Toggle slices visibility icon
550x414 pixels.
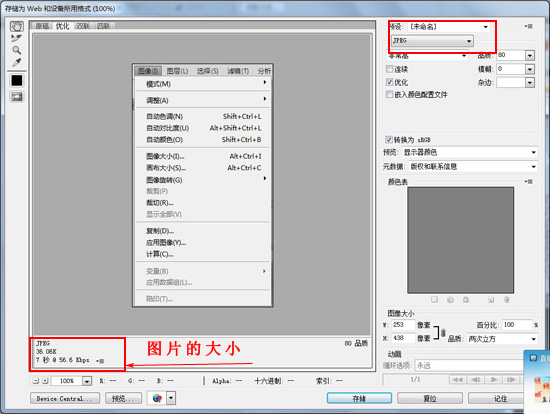[17, 96]
